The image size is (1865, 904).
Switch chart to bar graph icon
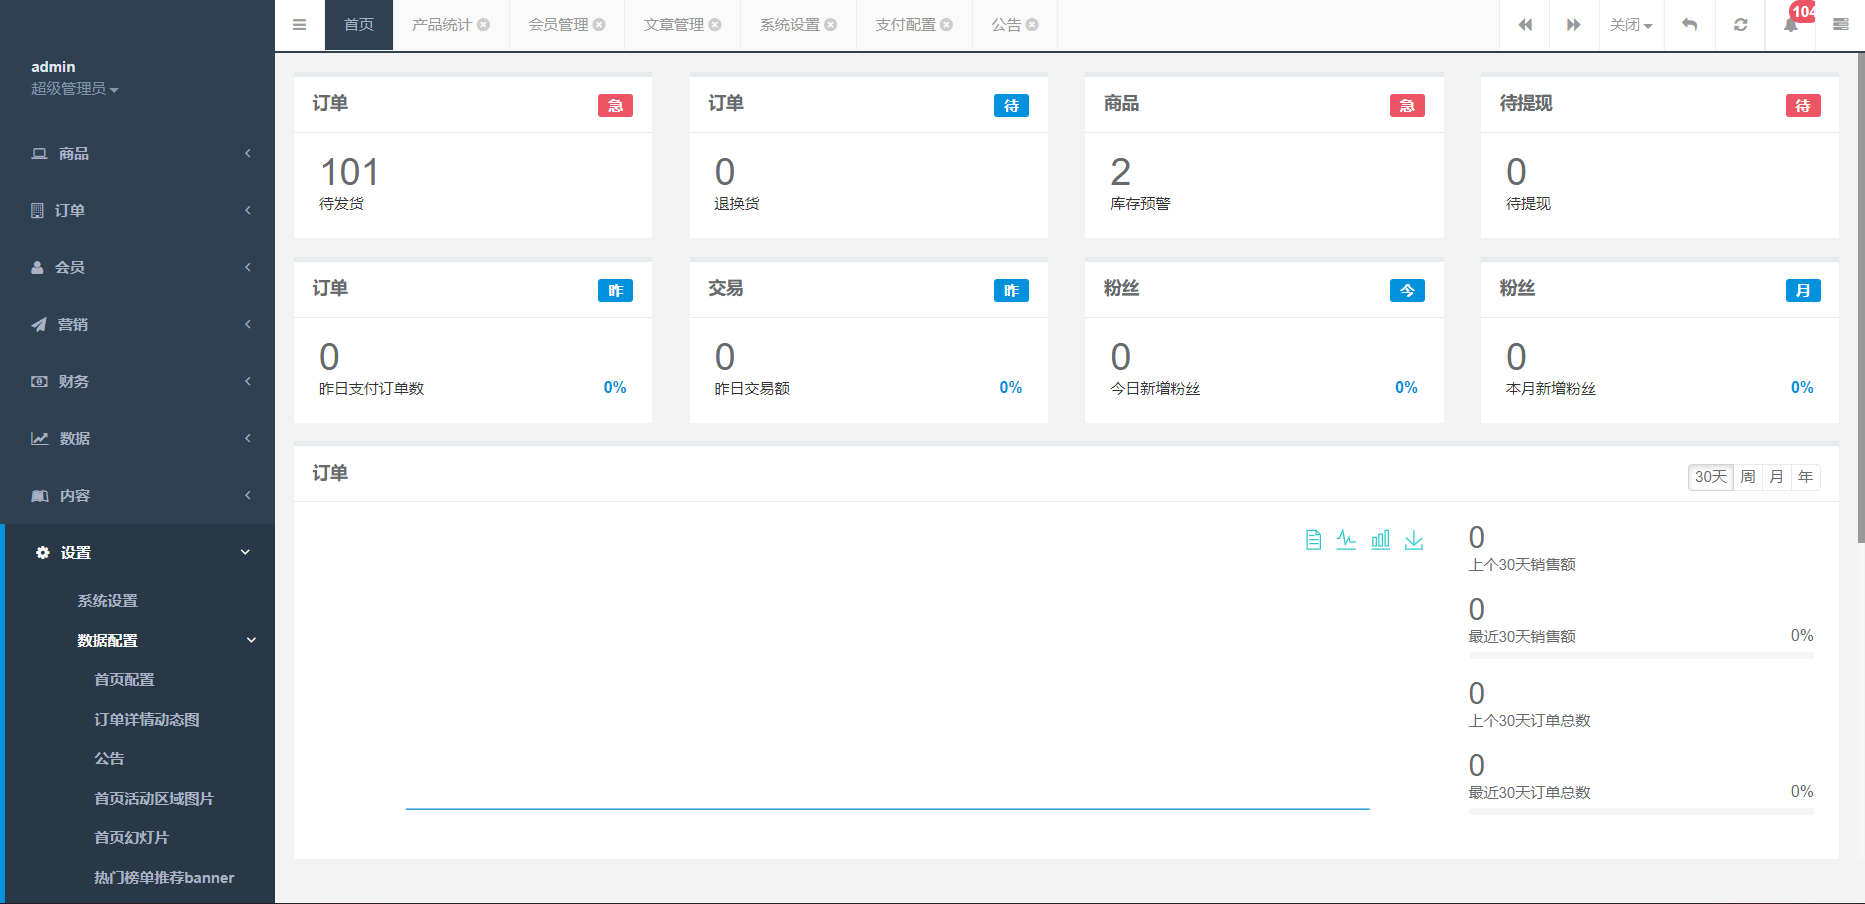1381,540
